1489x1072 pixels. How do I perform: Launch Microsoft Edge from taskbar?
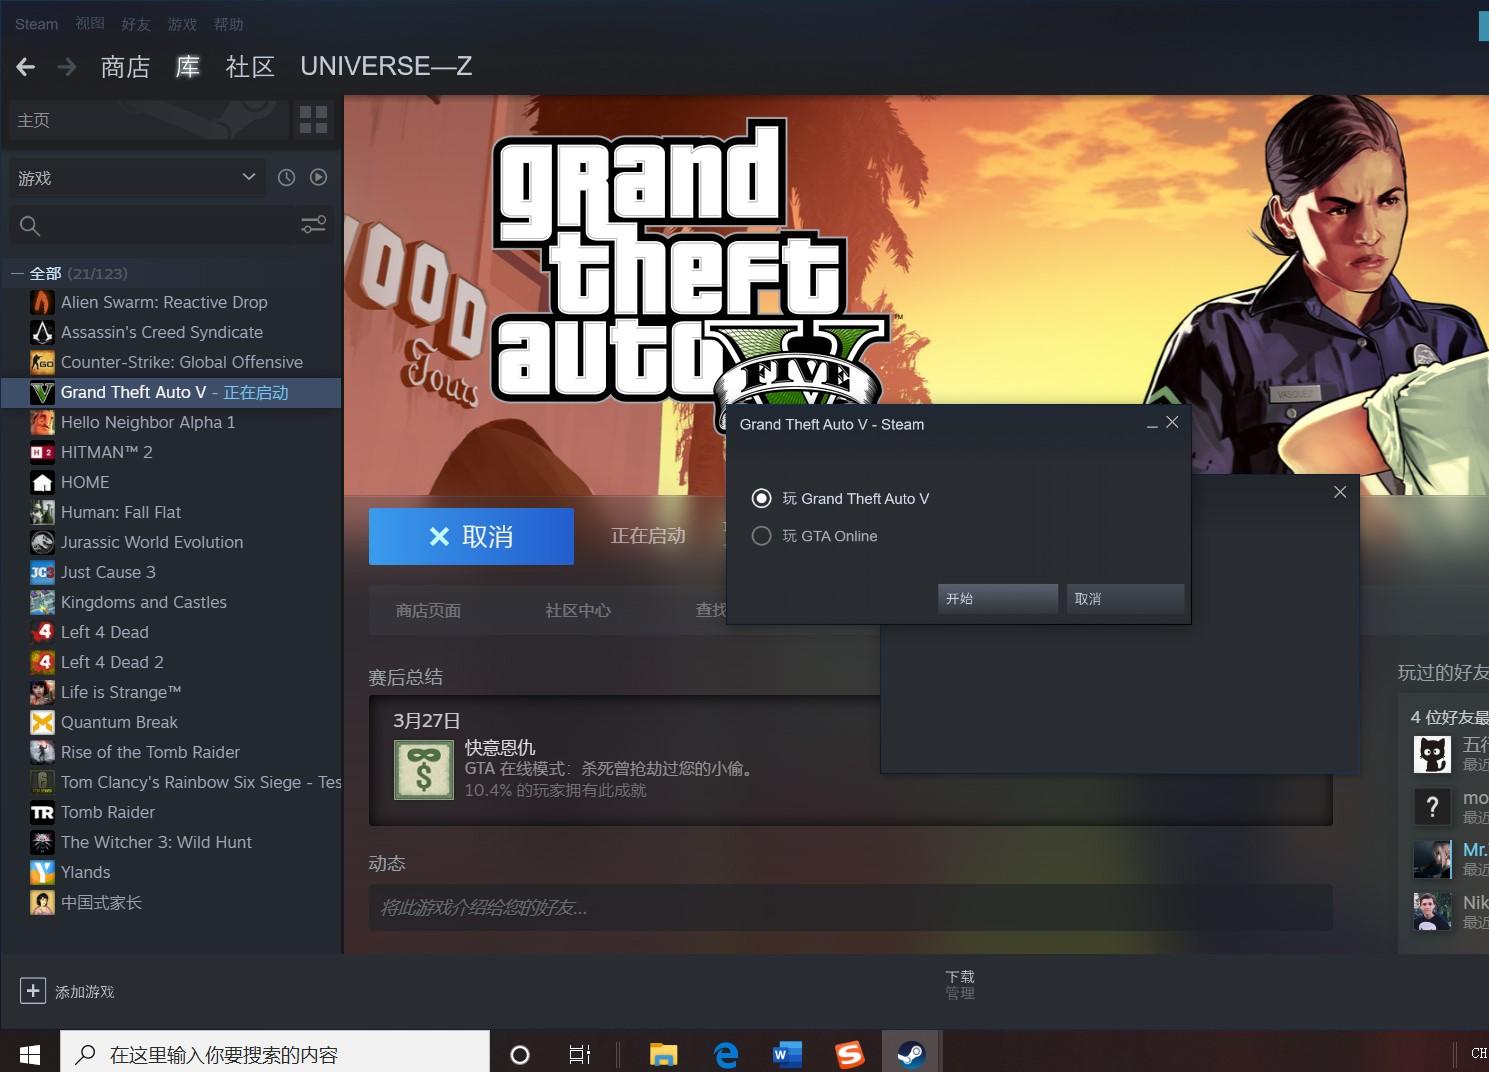click(x=726, y=1054)
